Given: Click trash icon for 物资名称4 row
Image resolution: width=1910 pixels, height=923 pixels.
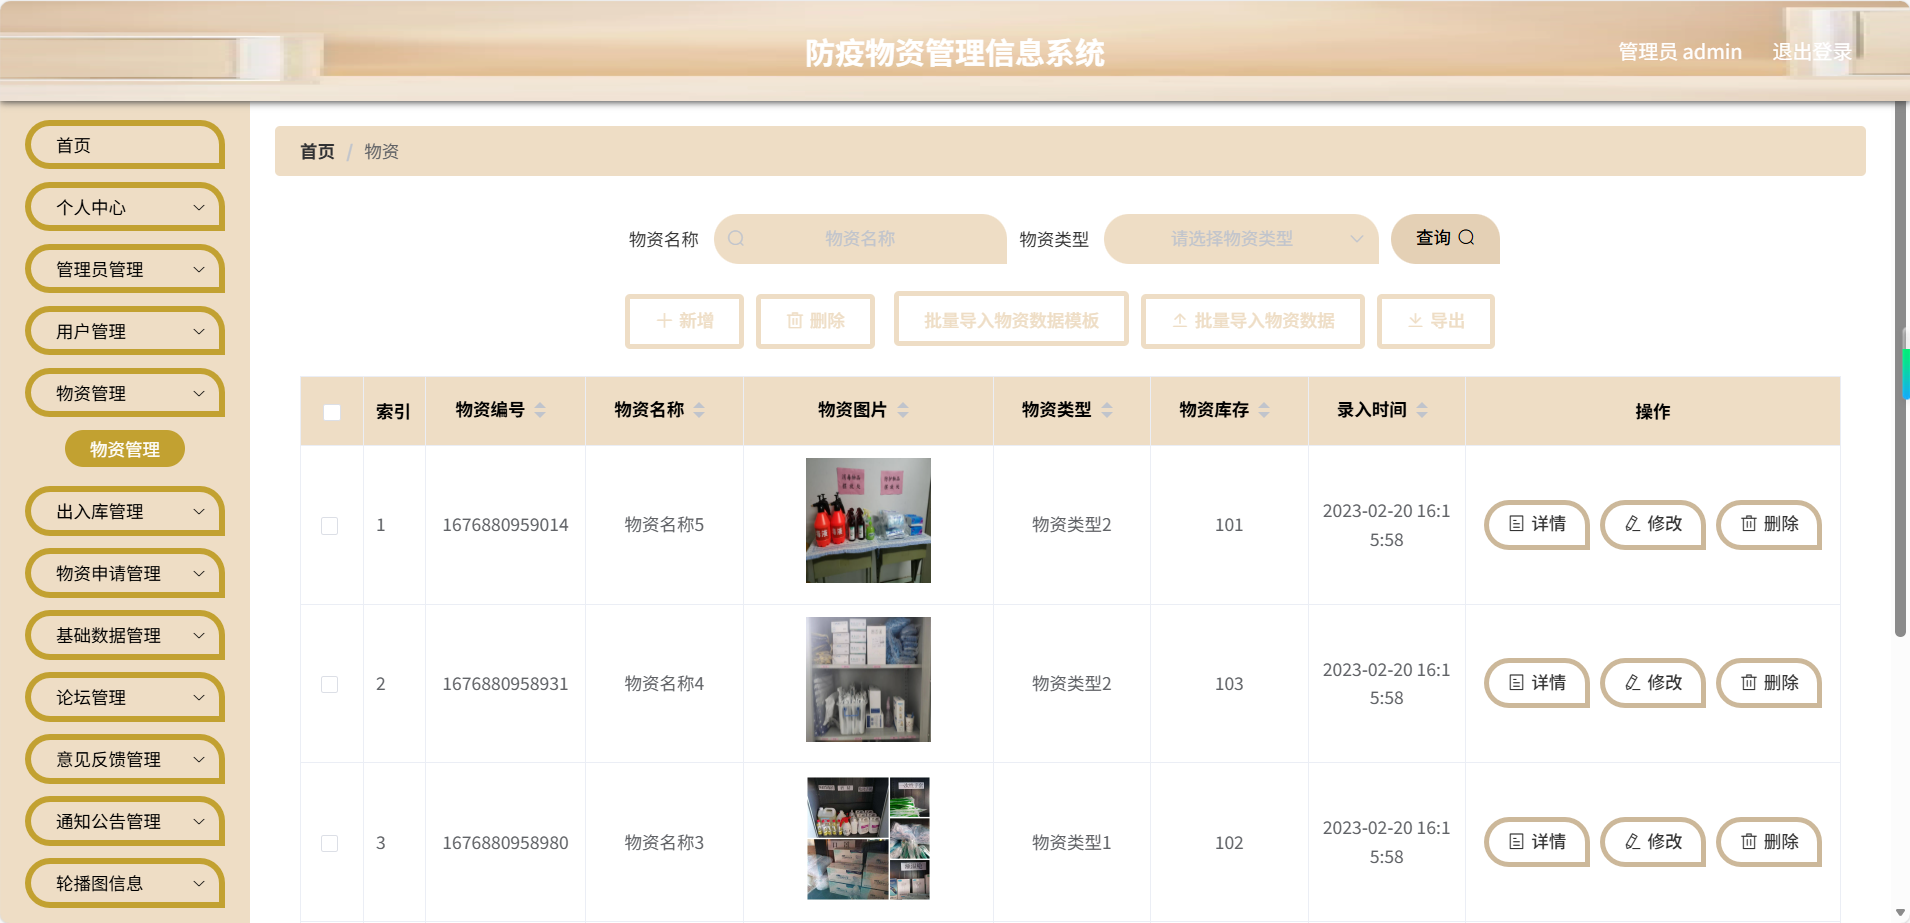Looking at the screenshot, I should coord(1748,683).
